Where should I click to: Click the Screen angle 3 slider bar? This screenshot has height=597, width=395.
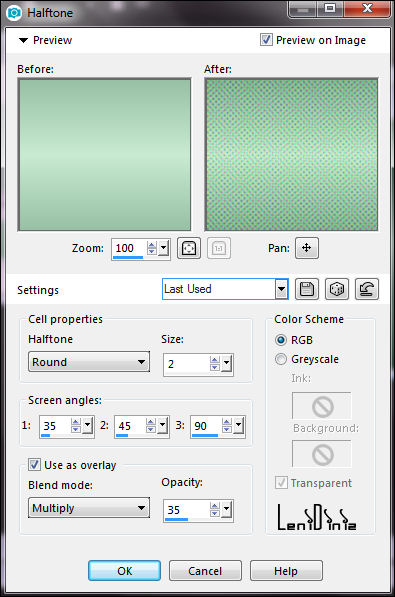pos(205,435)
